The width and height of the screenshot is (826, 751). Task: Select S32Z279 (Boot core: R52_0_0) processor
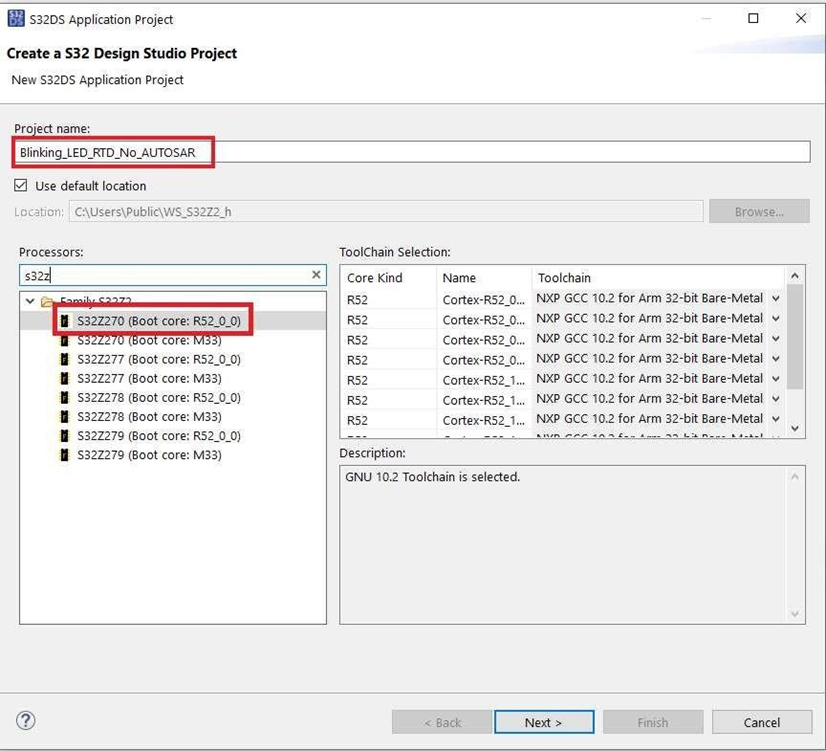159,436
